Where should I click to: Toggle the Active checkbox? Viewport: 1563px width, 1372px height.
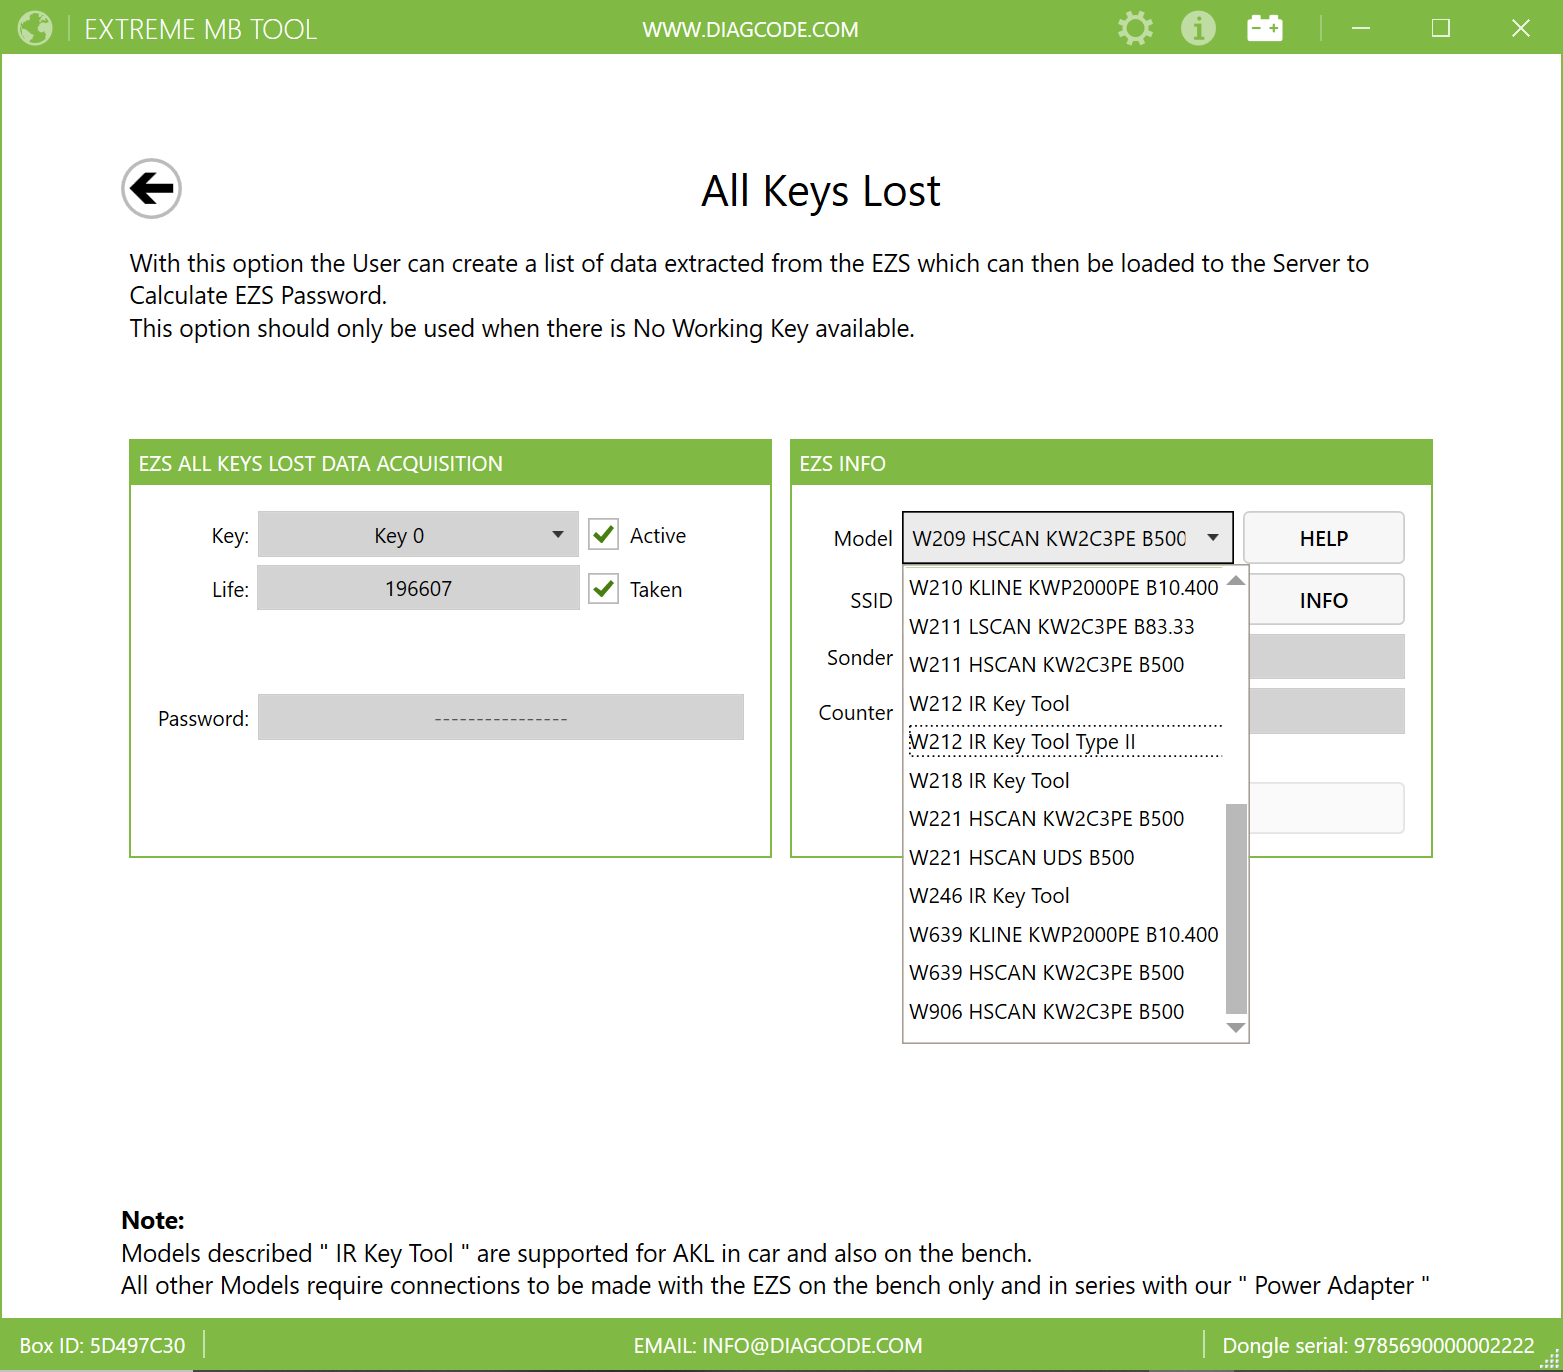[x=603, y=535]
